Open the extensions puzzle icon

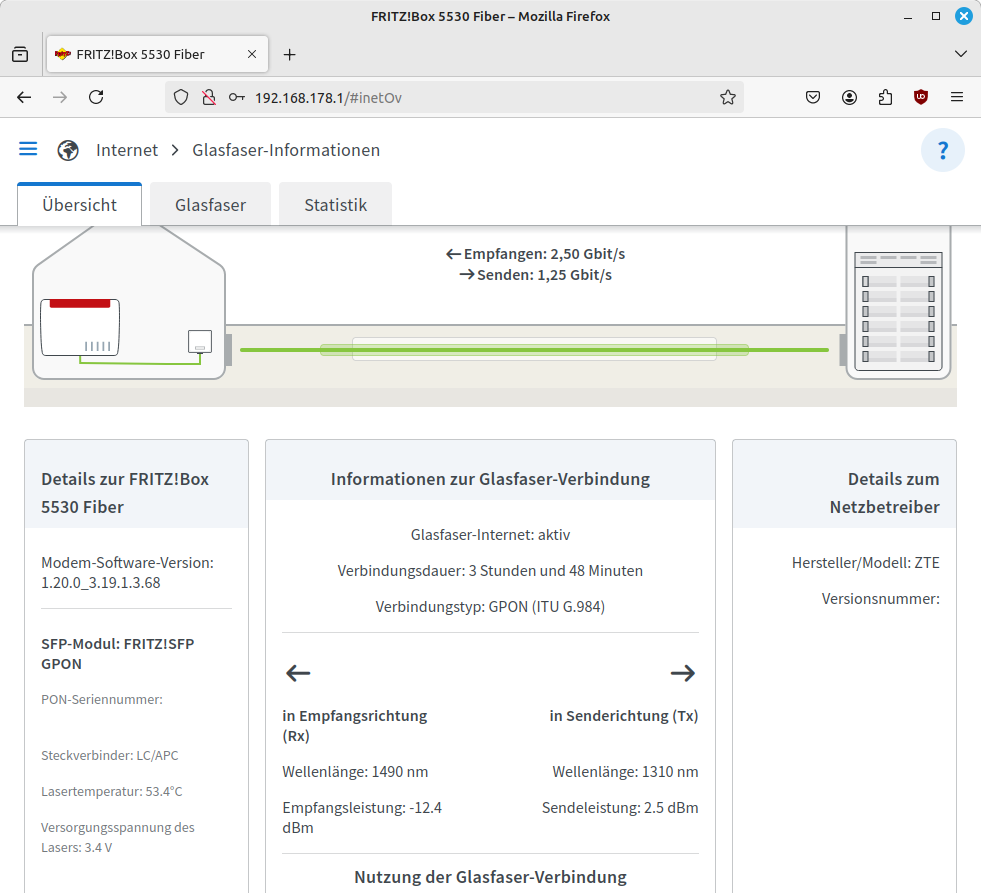885,97
